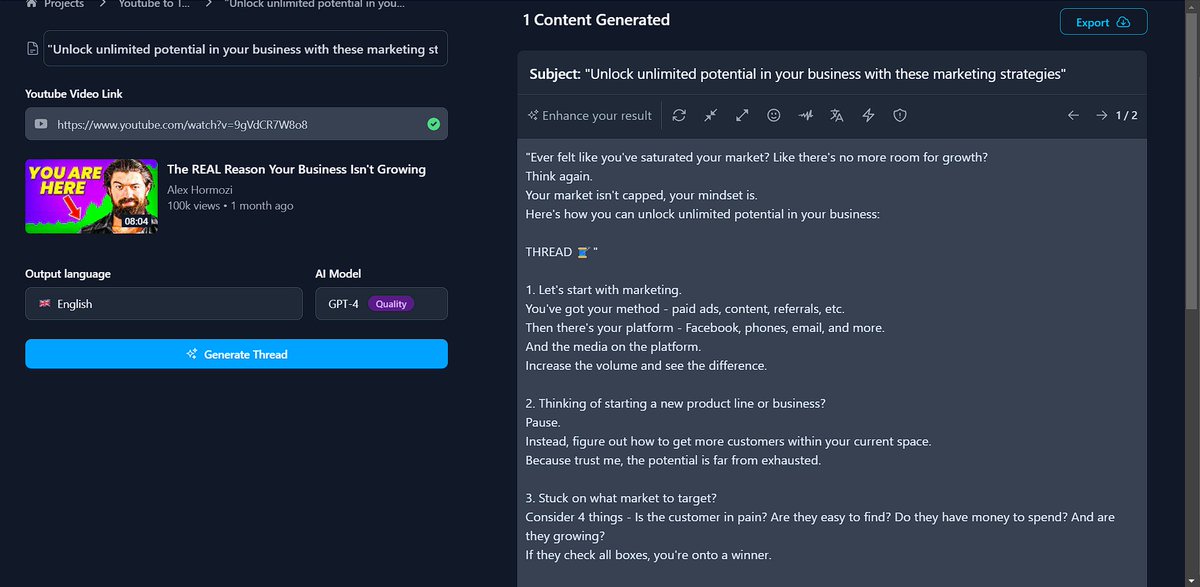This screenshot has height=587, width=1200.
Task: Open the Output language English dropdown
Action: coord(164,304)
